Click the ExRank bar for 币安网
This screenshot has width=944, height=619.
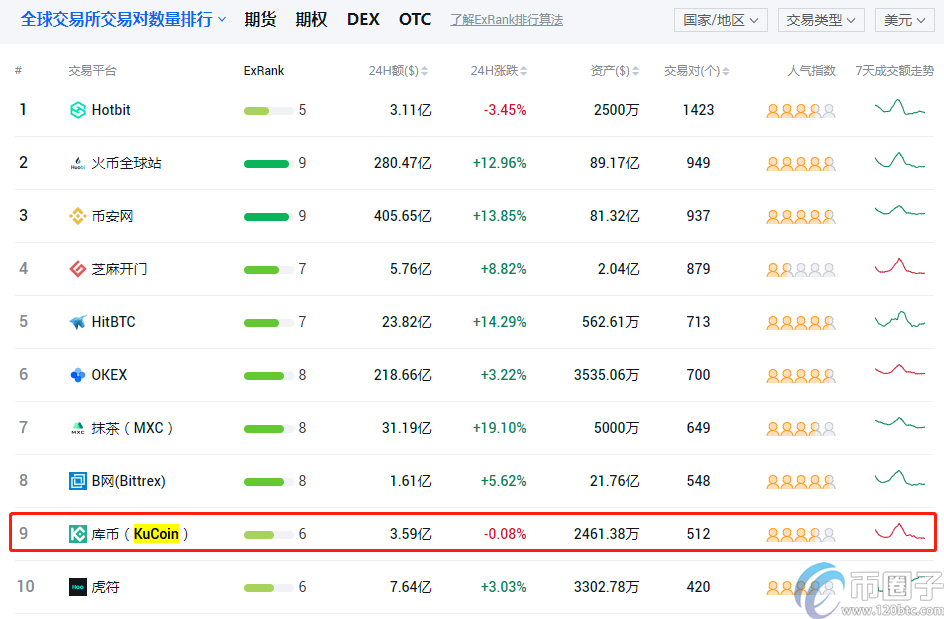[267, 216]
